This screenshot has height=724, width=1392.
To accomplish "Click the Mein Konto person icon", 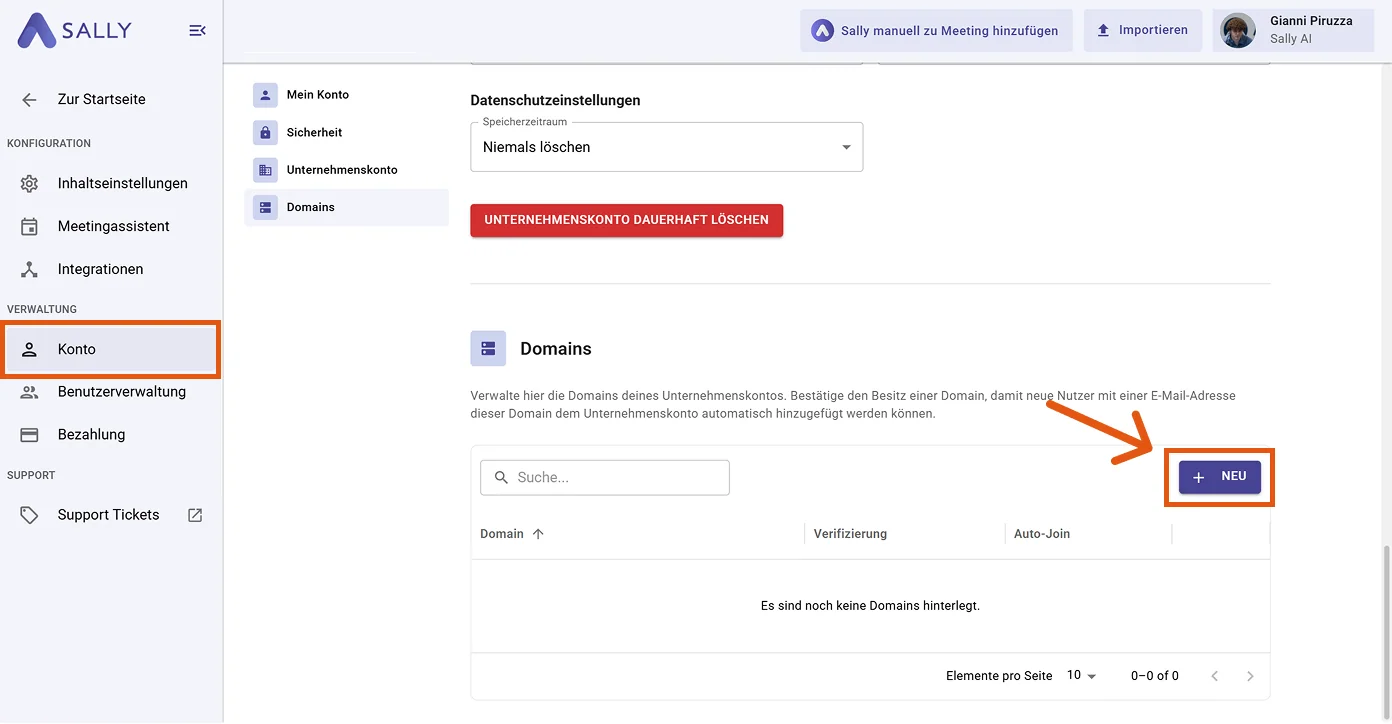I will (265, 95).
